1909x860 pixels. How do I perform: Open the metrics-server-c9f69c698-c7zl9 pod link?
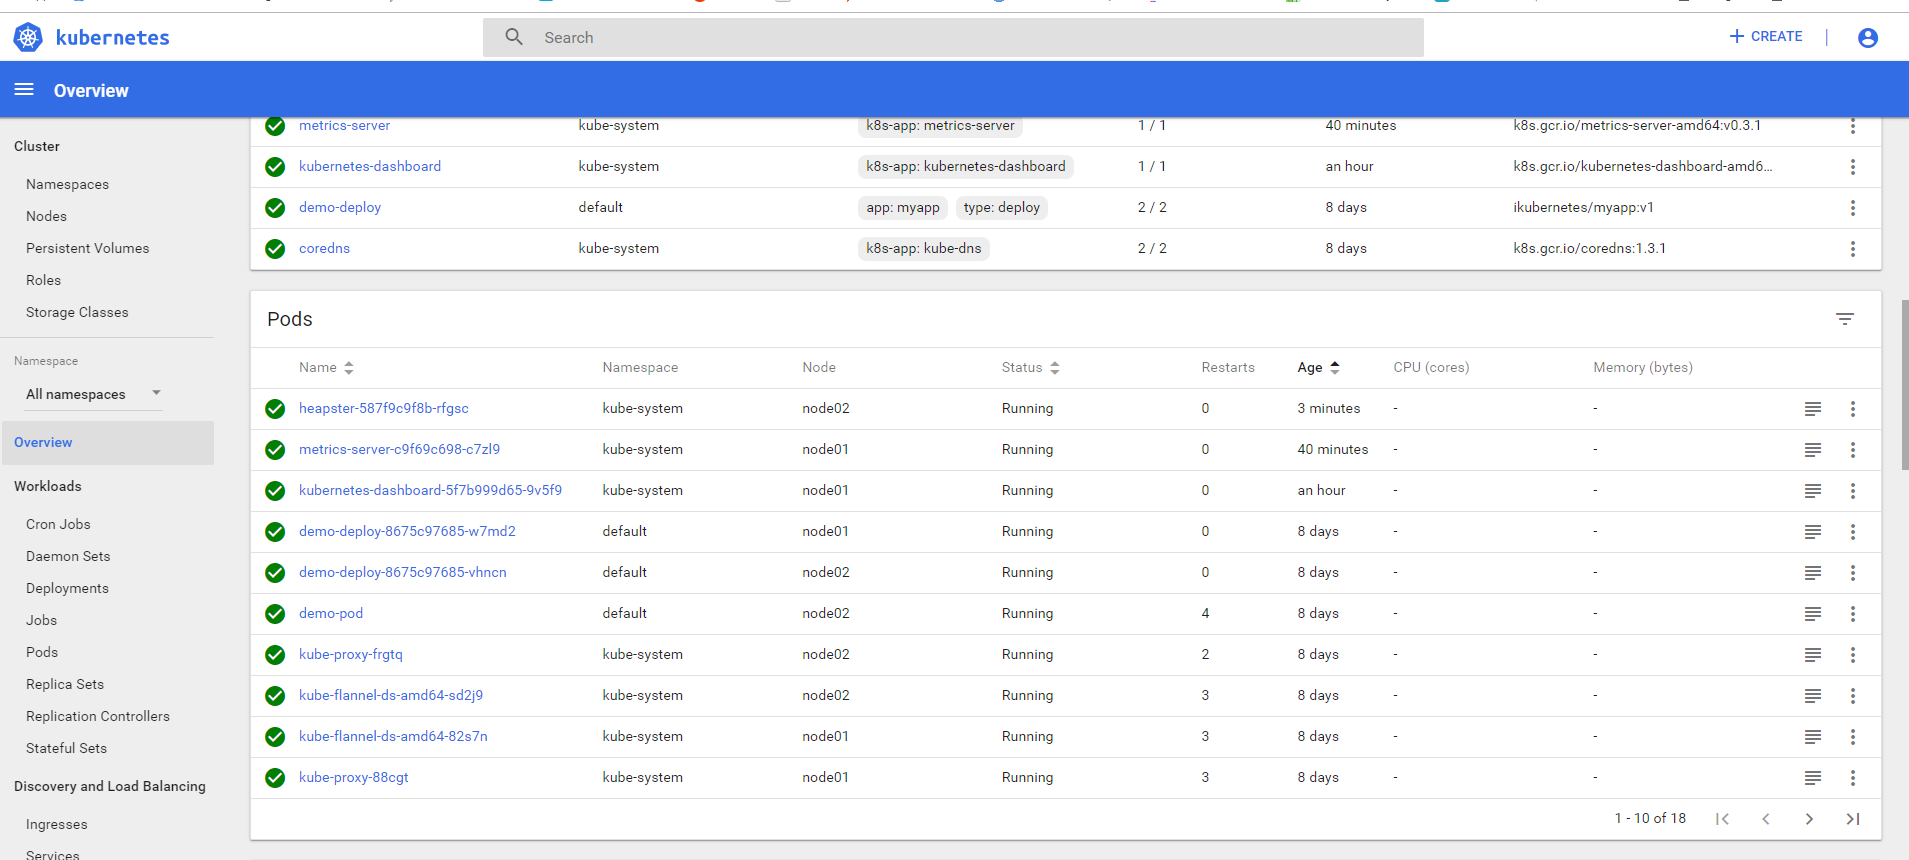[x=399, y=450]
